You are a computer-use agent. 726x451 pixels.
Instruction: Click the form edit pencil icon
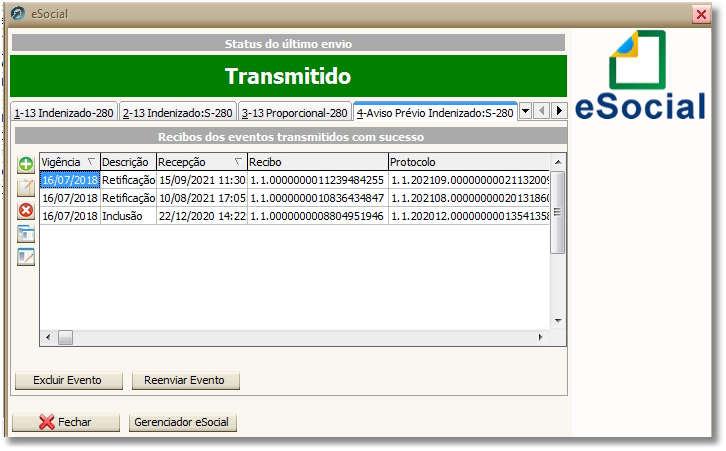click(26, 257)
